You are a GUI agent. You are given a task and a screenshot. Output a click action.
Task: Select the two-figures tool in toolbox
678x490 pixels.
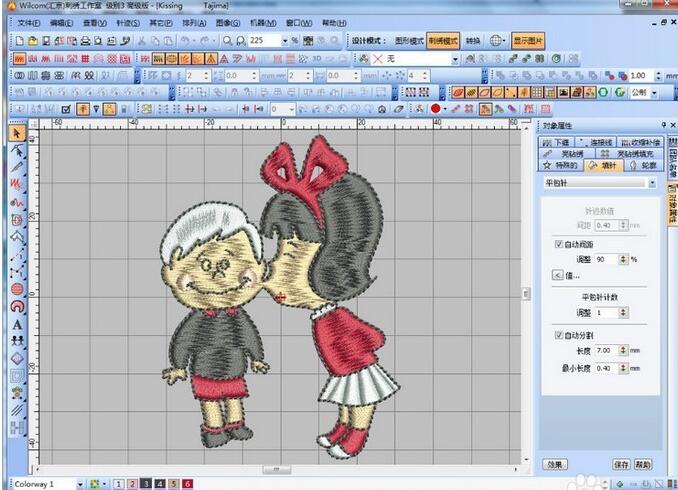tap(17, 341)
